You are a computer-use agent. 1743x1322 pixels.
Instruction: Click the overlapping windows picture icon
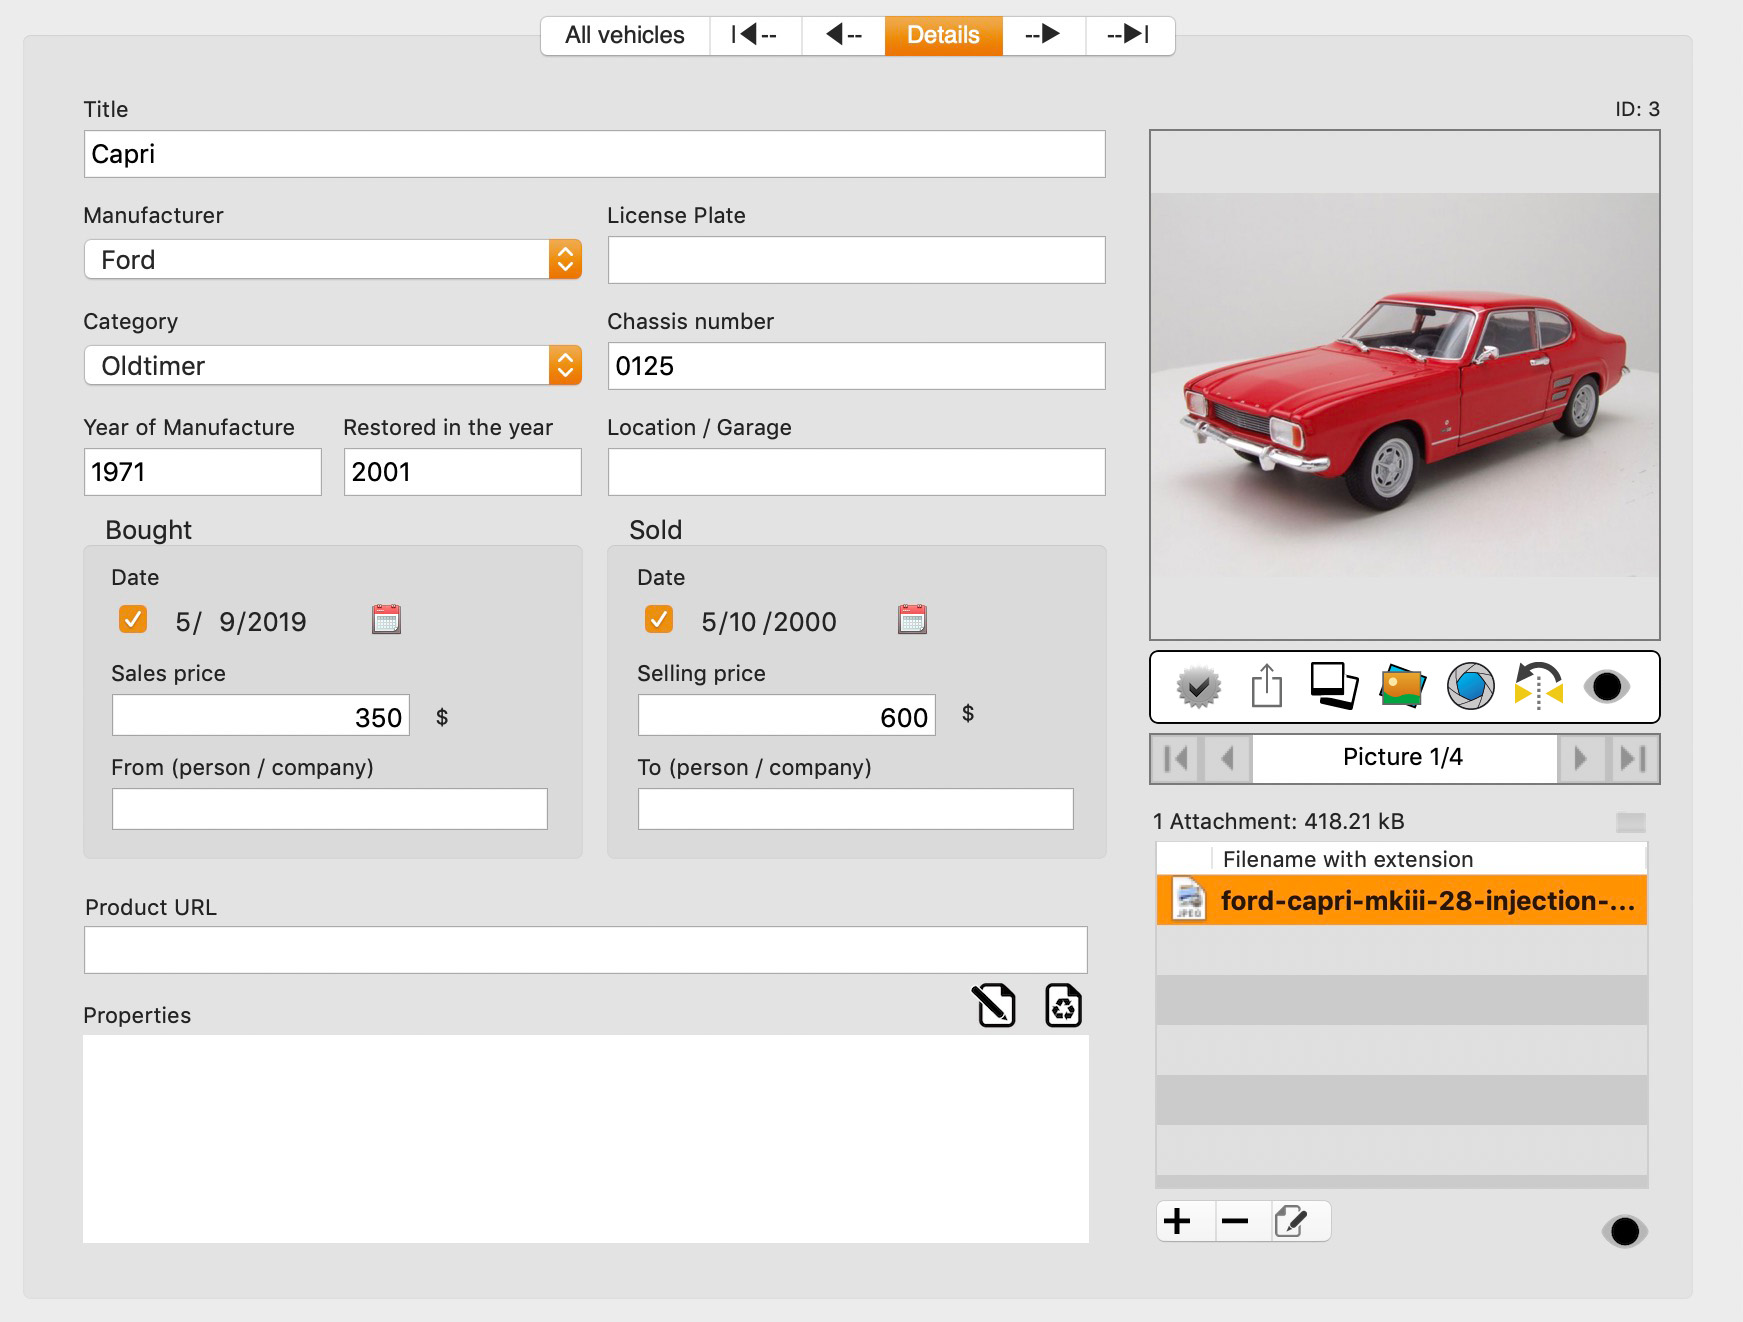click(1334, 686)
